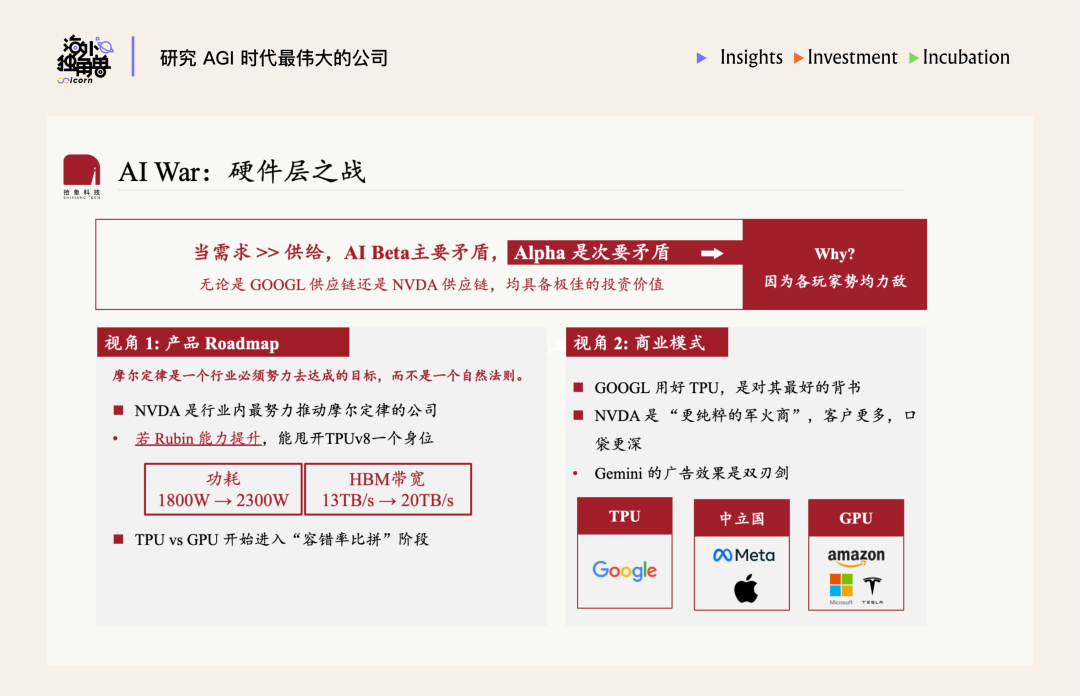
Task: Click the Tesla logo icon
Action: point(872,588)
